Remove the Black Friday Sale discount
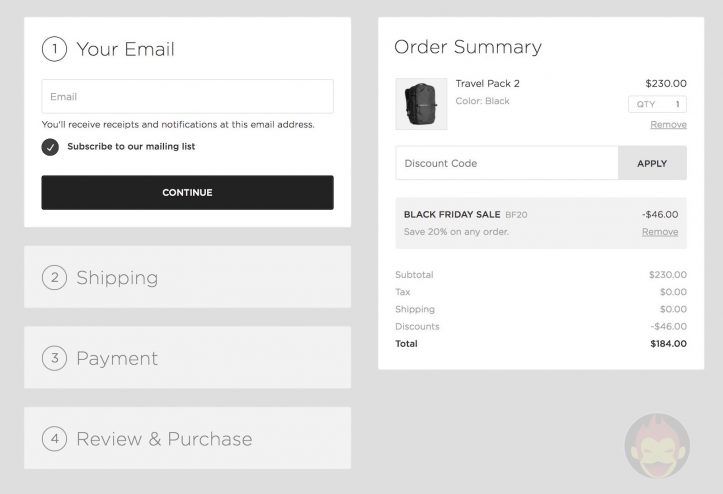Image resolution: width=723 pixels, height=494 pixels. click(x=660, y=232)
